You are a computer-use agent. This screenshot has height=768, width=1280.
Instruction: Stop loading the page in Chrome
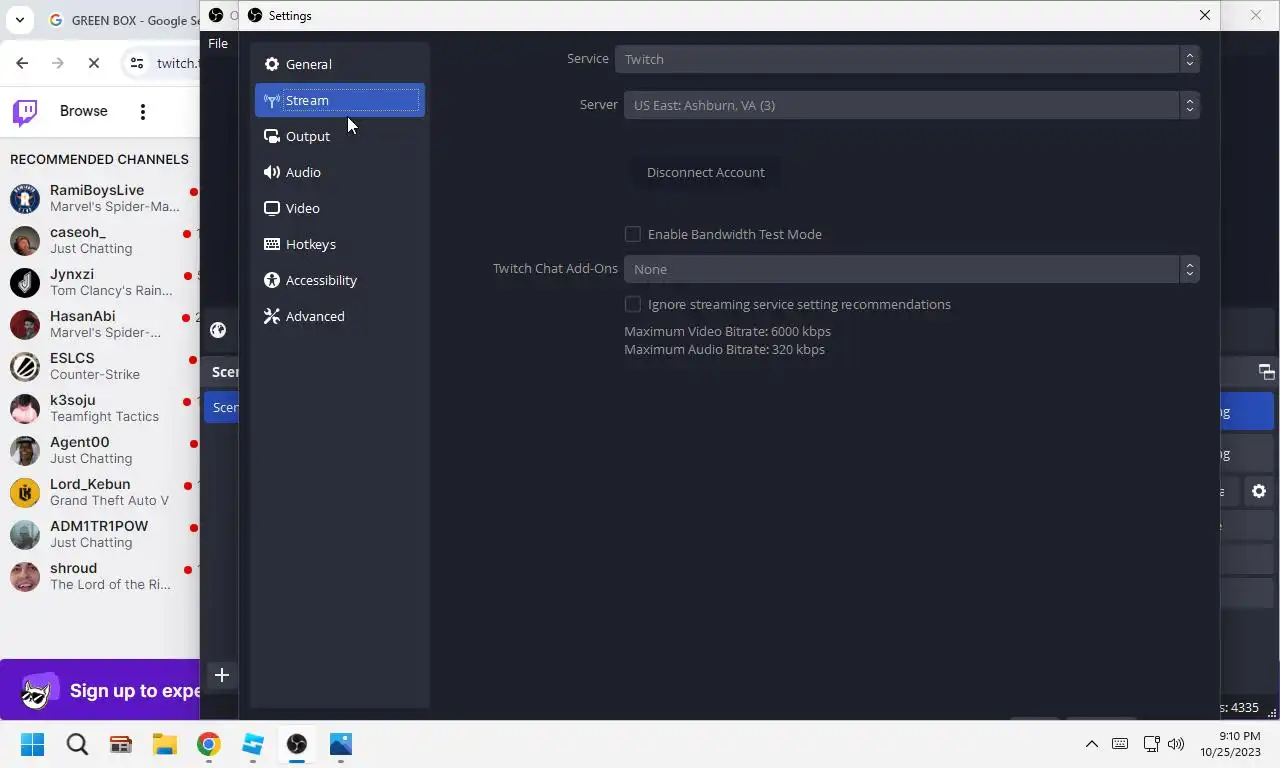pyautogui.click(x=94, y=63)
